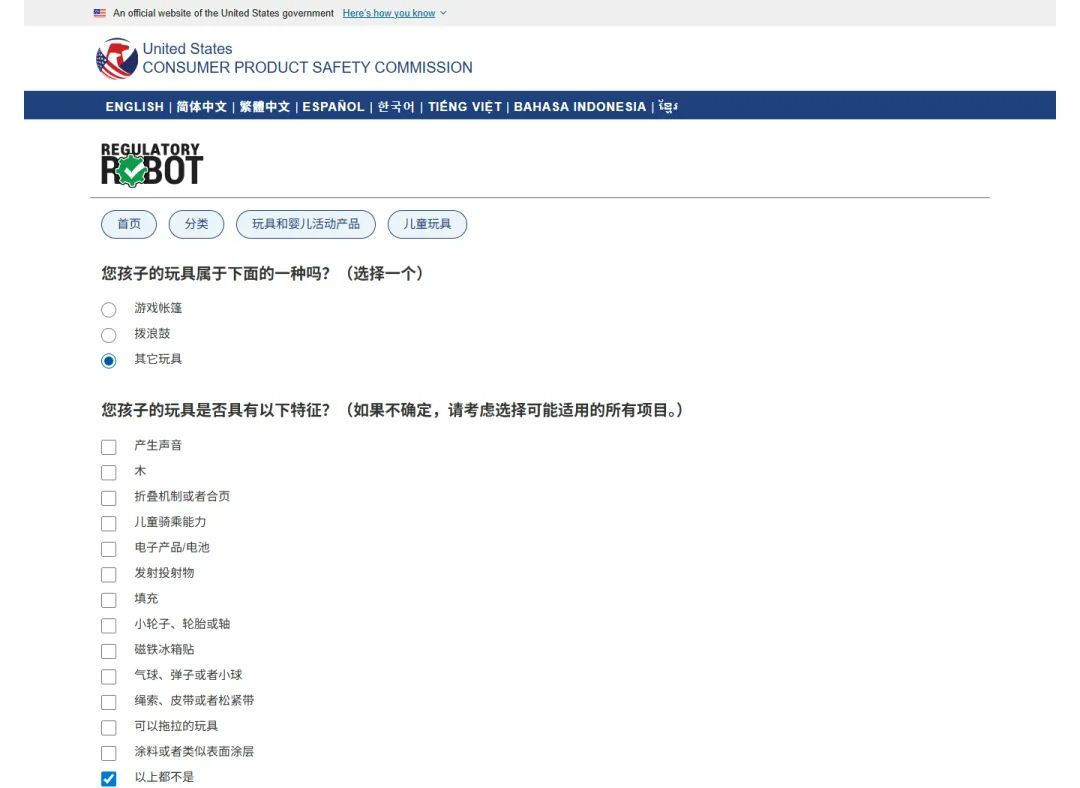This screenshot has width=1080, height=788.
Task: Check the 儿童骑乘能力 checkbox
Action: coord(109,523)
